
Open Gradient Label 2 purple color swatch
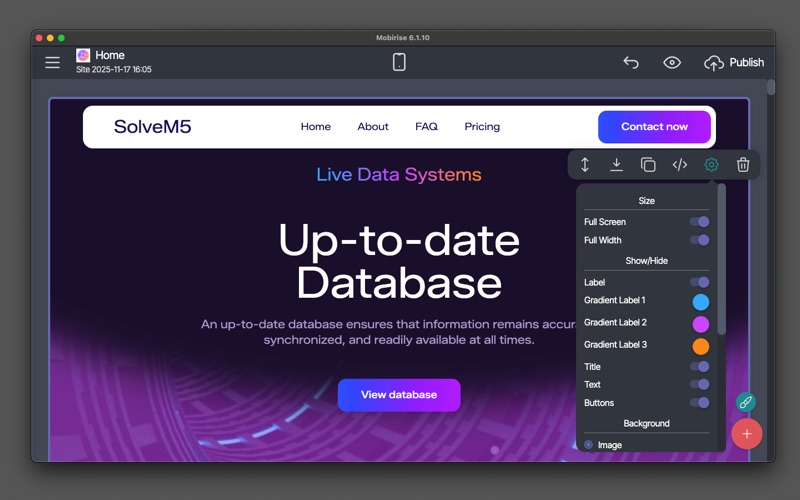coord(701,324)
